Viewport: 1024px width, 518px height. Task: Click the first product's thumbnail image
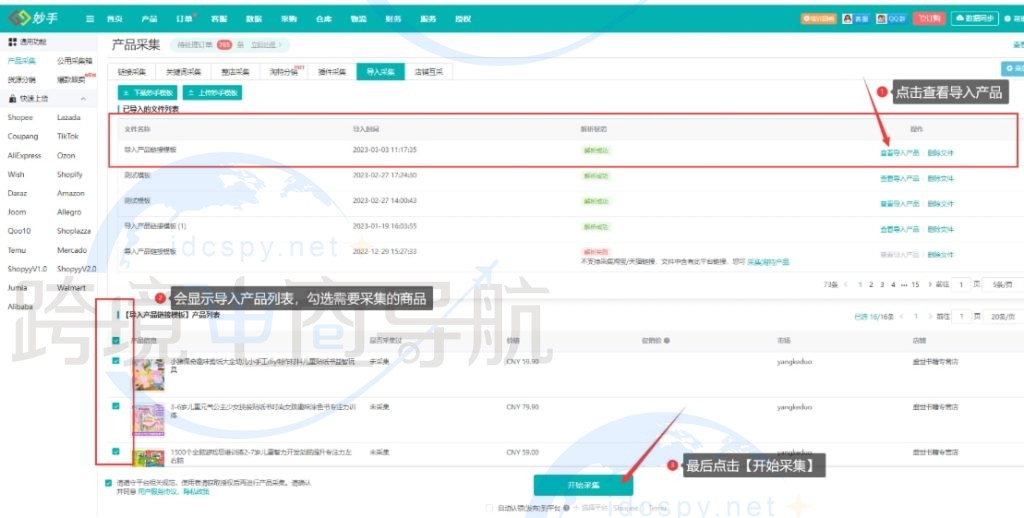[148, 371]
